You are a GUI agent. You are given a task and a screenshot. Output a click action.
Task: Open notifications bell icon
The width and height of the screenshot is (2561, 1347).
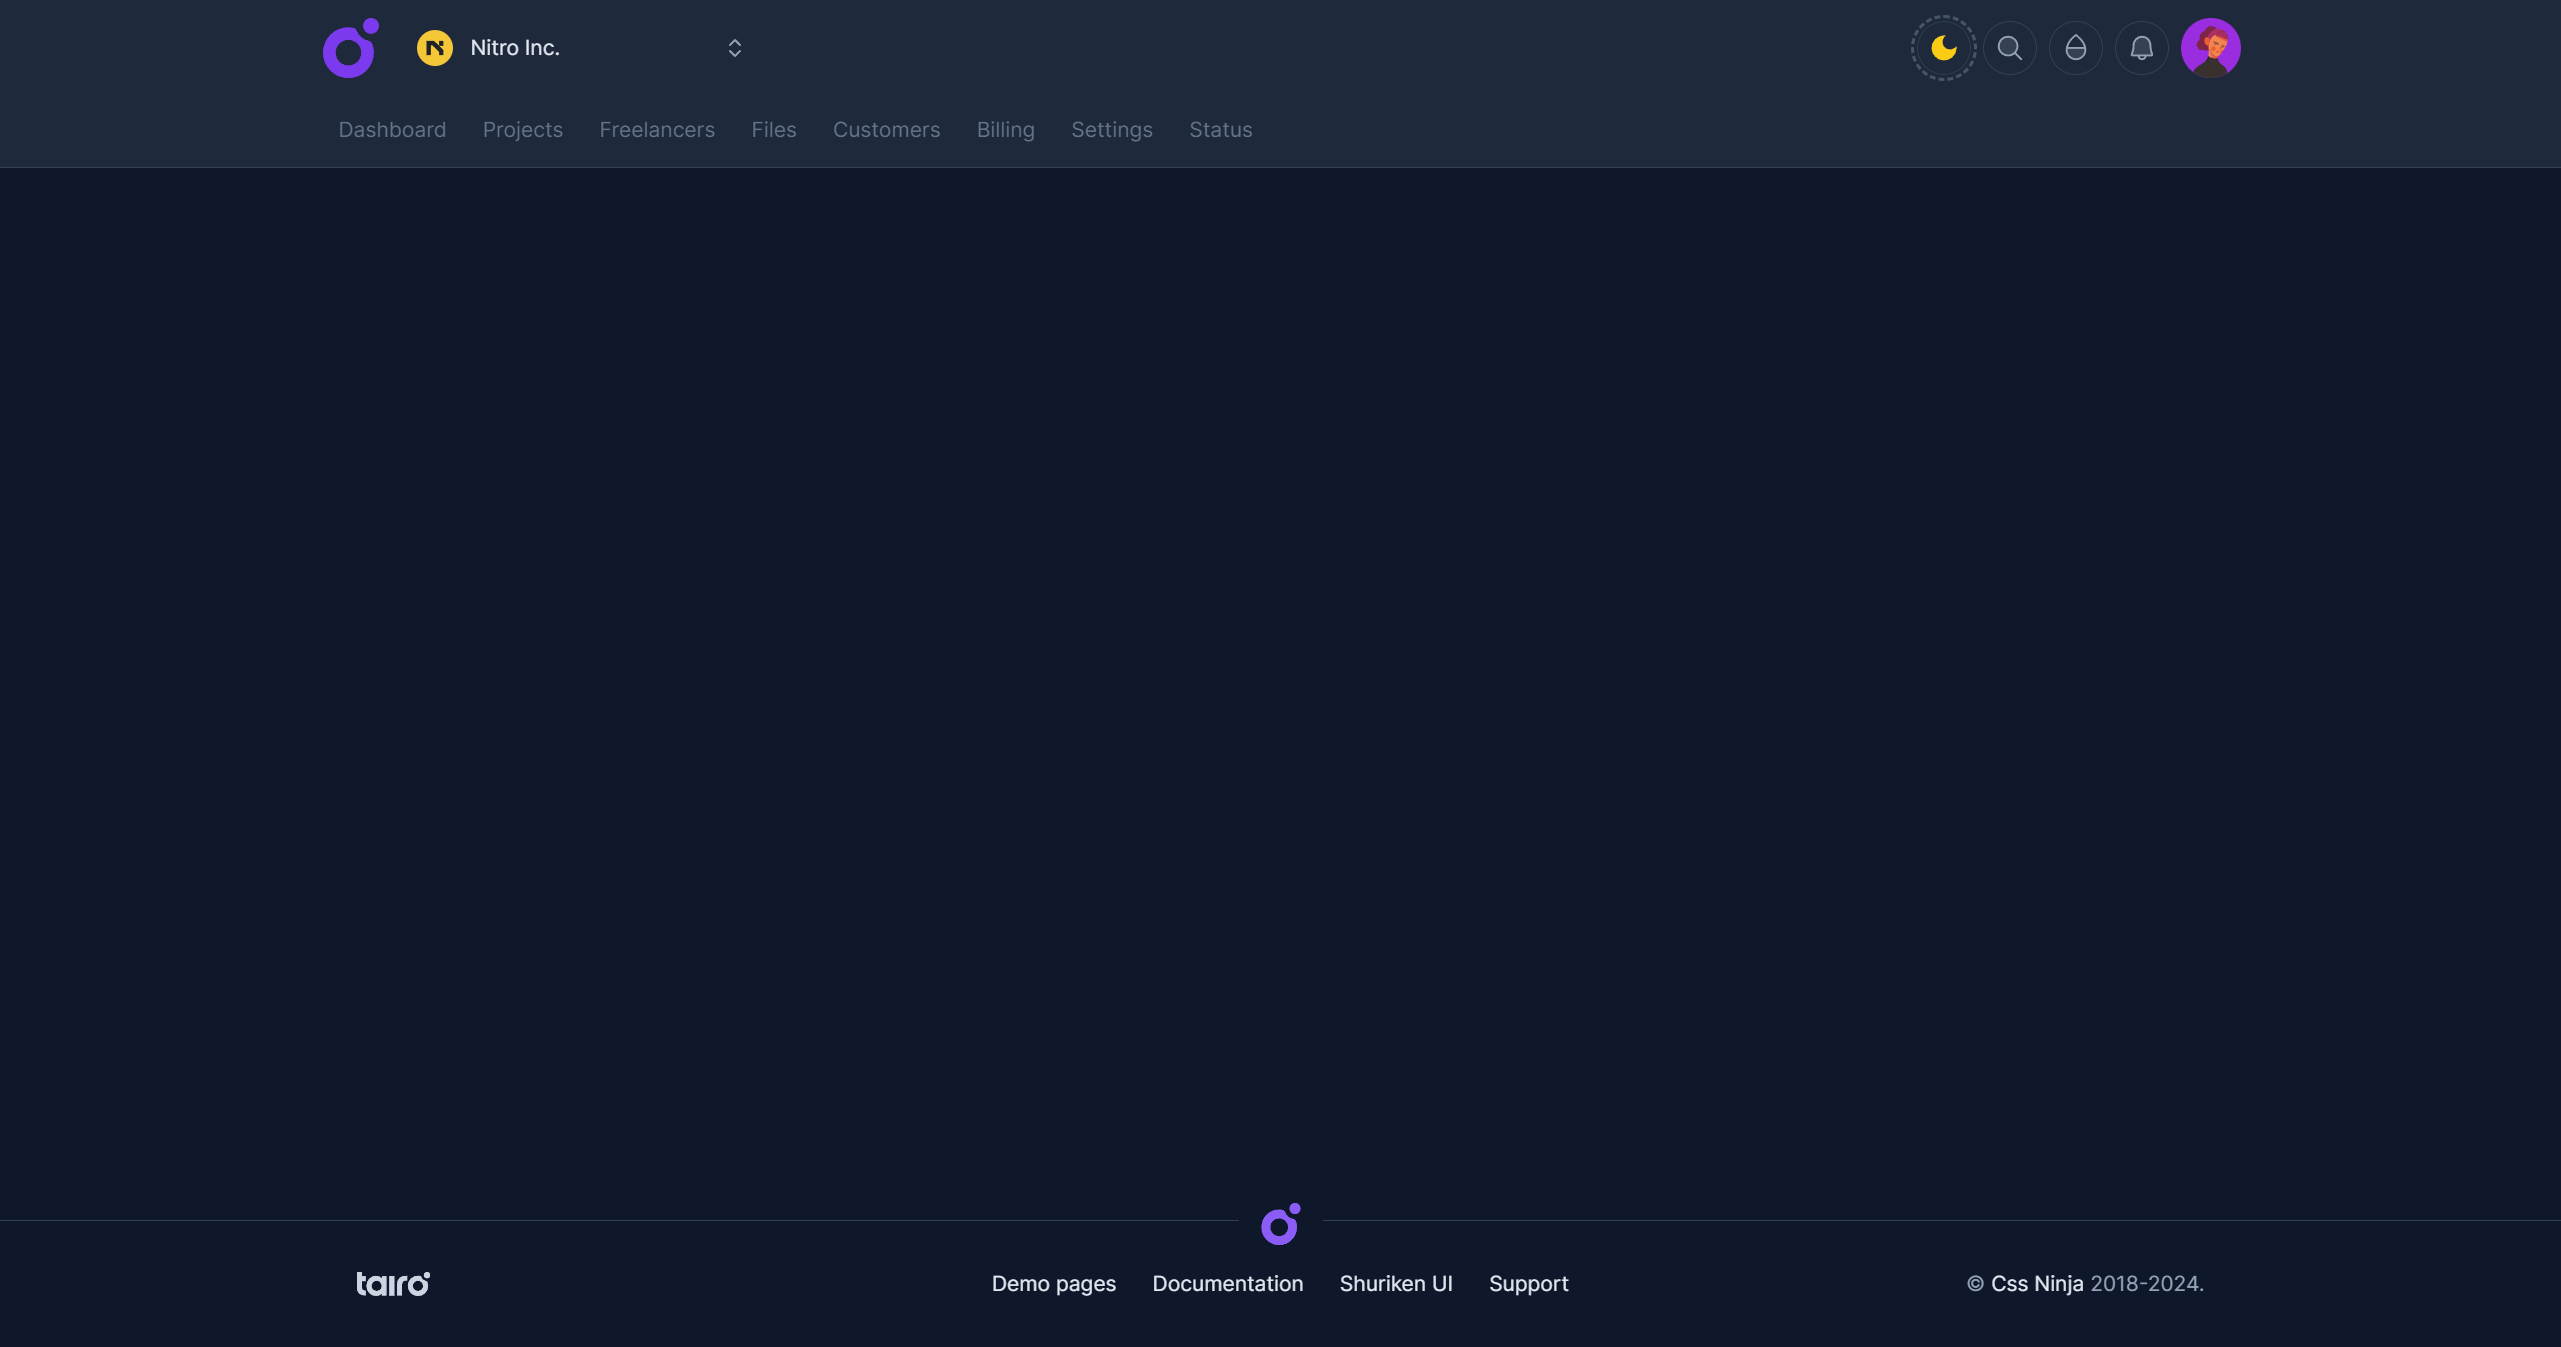click(x=2141, y=48)
